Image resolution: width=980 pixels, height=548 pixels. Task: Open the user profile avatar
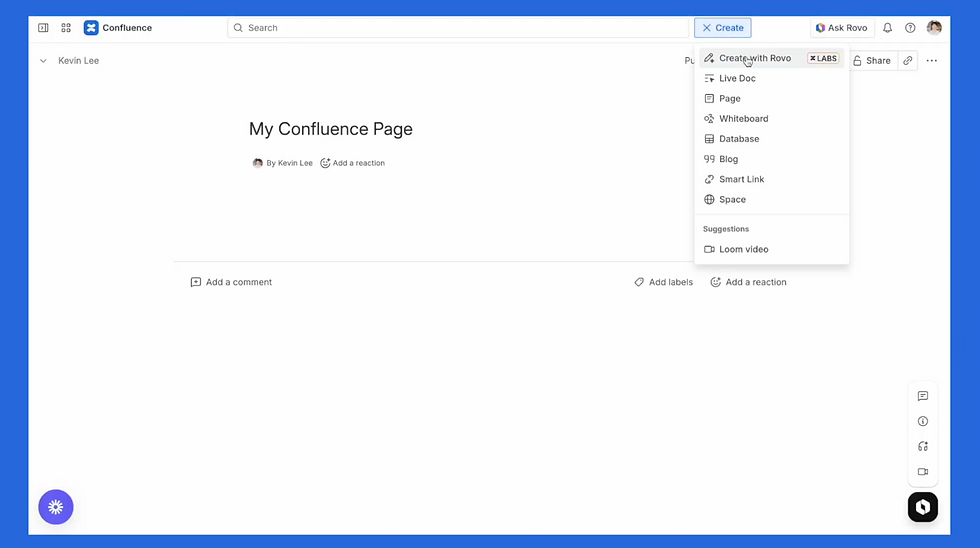[934, 27]
